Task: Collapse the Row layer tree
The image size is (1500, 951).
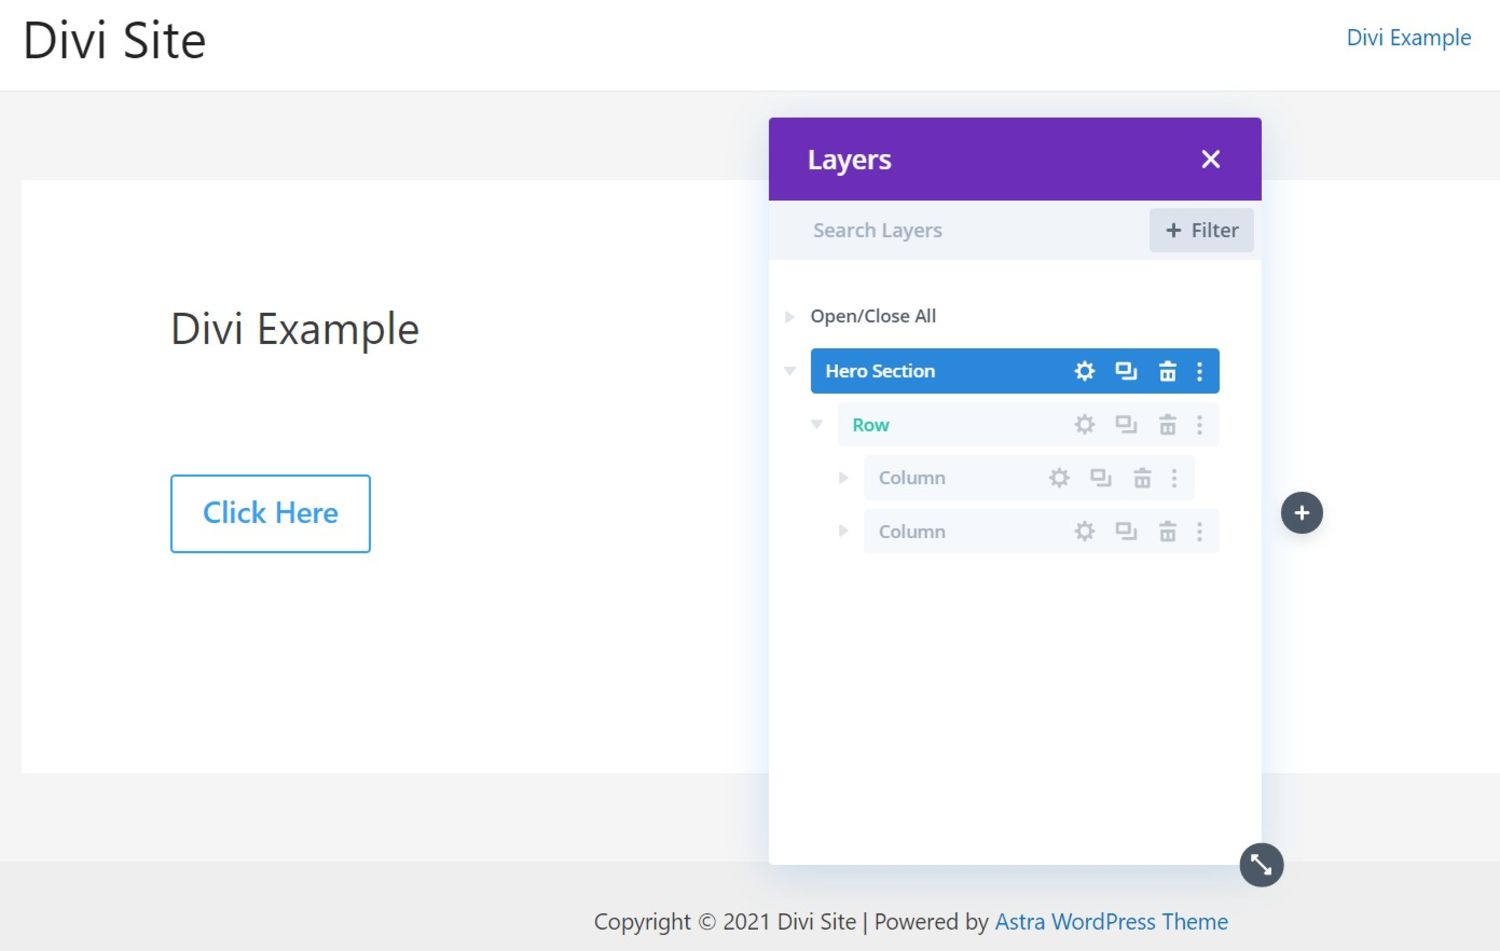Action: click(817, 424)
